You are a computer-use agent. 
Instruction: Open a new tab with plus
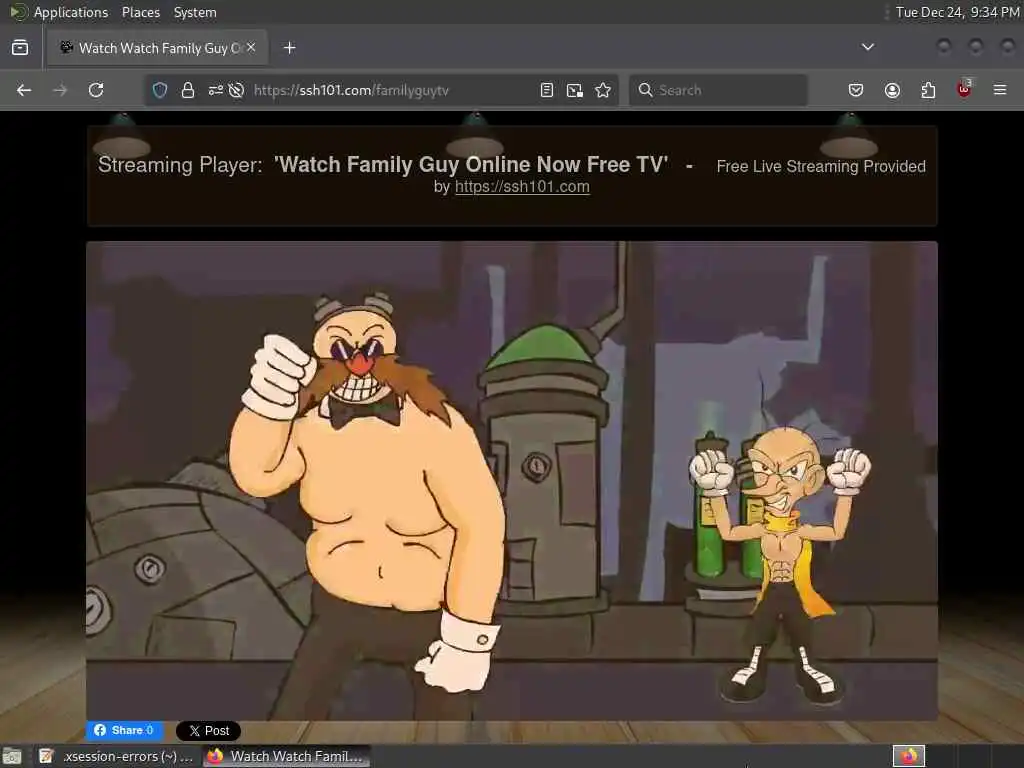[x=289, y=48]
